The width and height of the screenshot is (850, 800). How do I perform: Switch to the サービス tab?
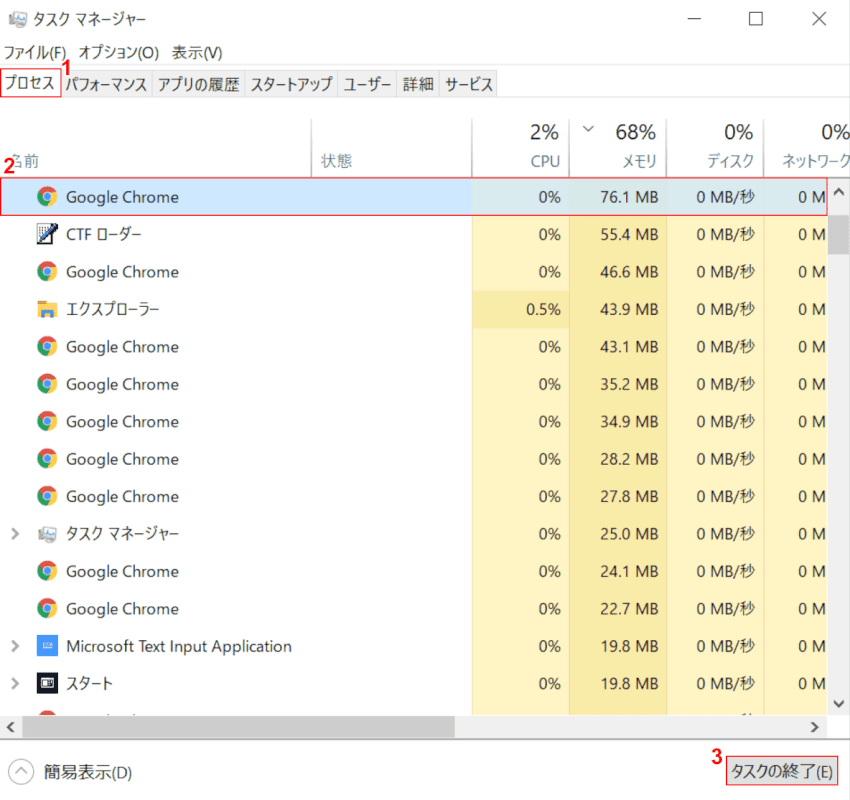[468, 84]
